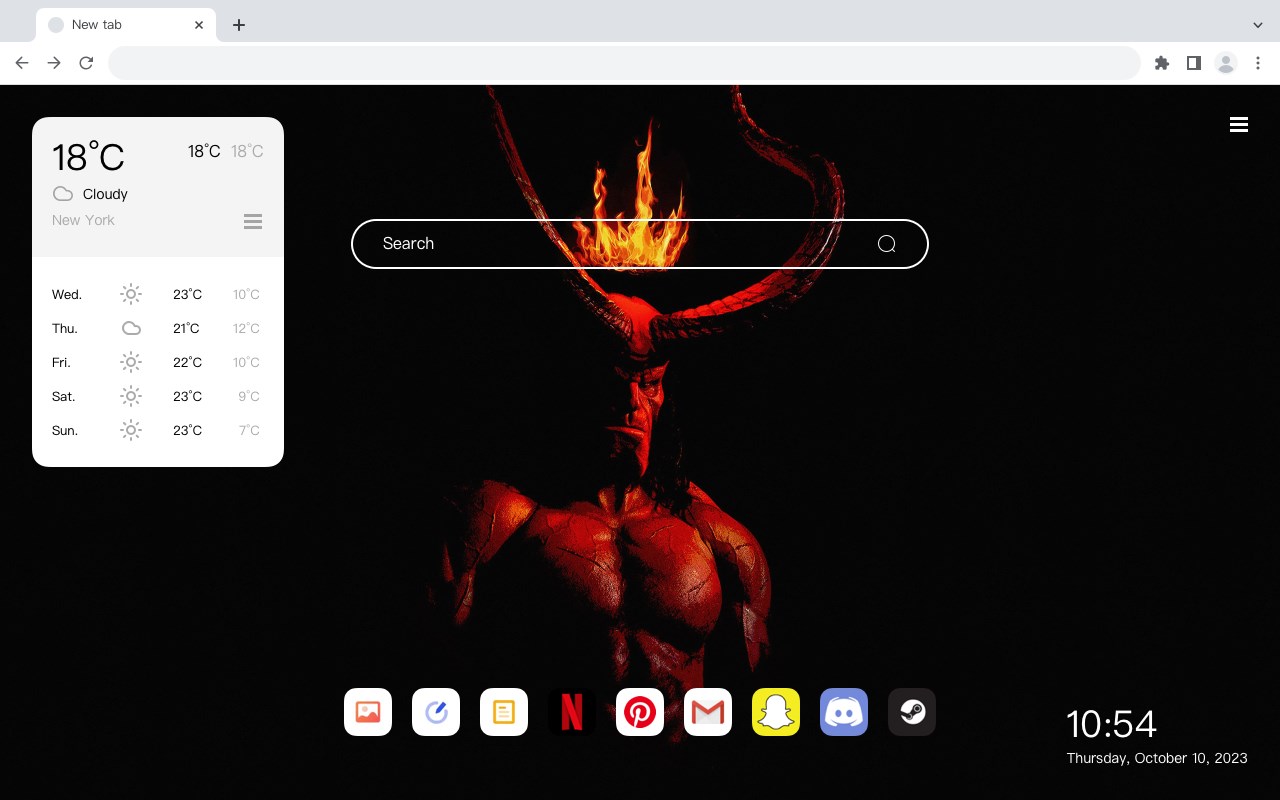
Task: Open the Gmail shortcut
Action: 708,712
